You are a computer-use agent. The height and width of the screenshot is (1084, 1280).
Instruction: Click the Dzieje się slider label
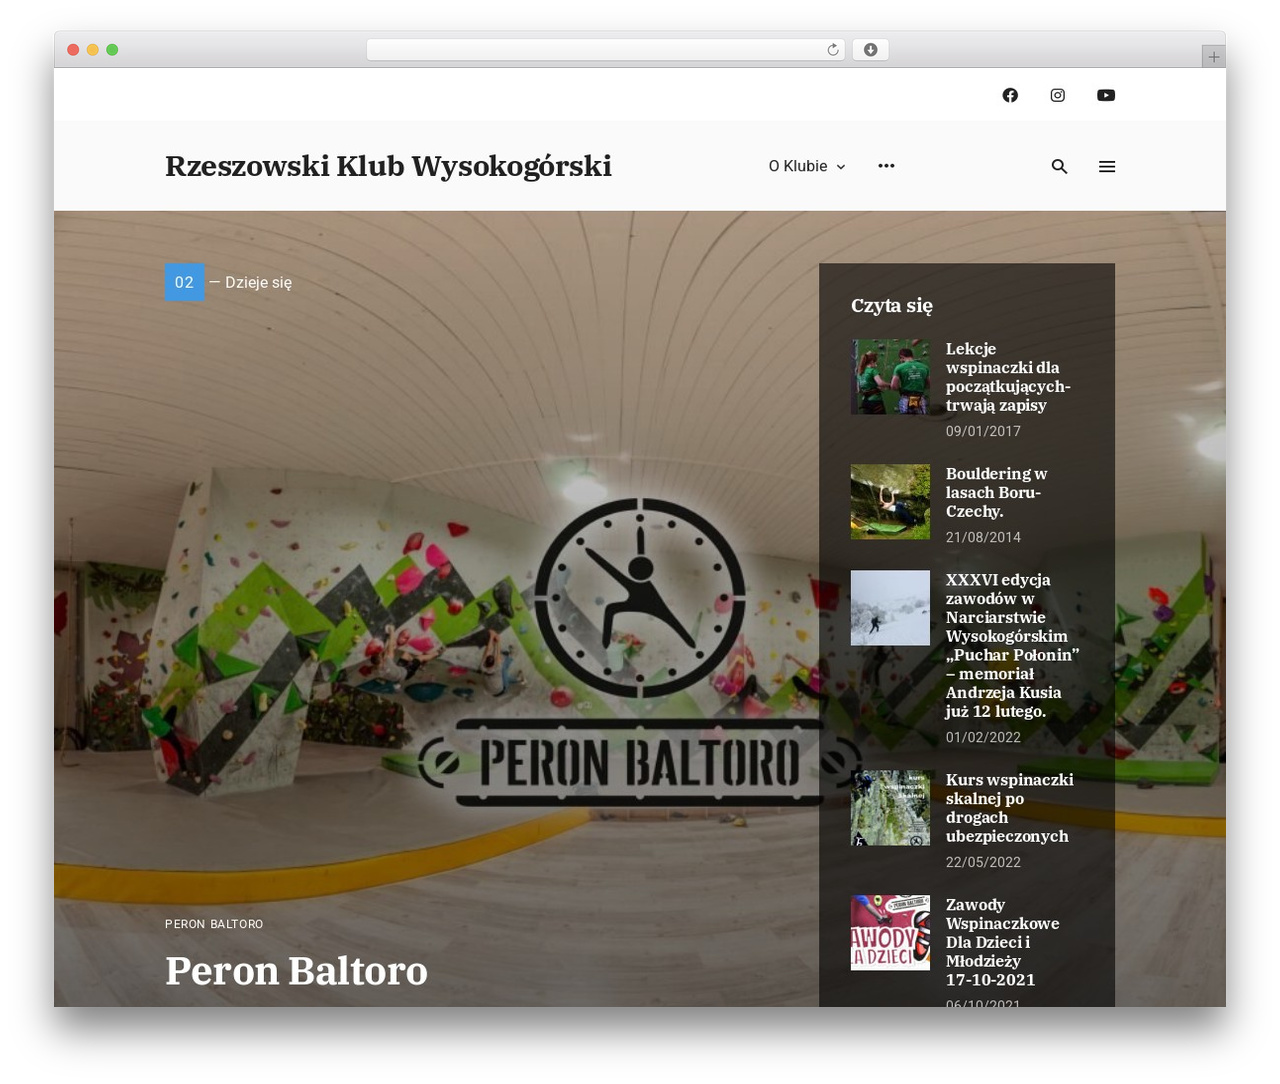coord(258,282)
